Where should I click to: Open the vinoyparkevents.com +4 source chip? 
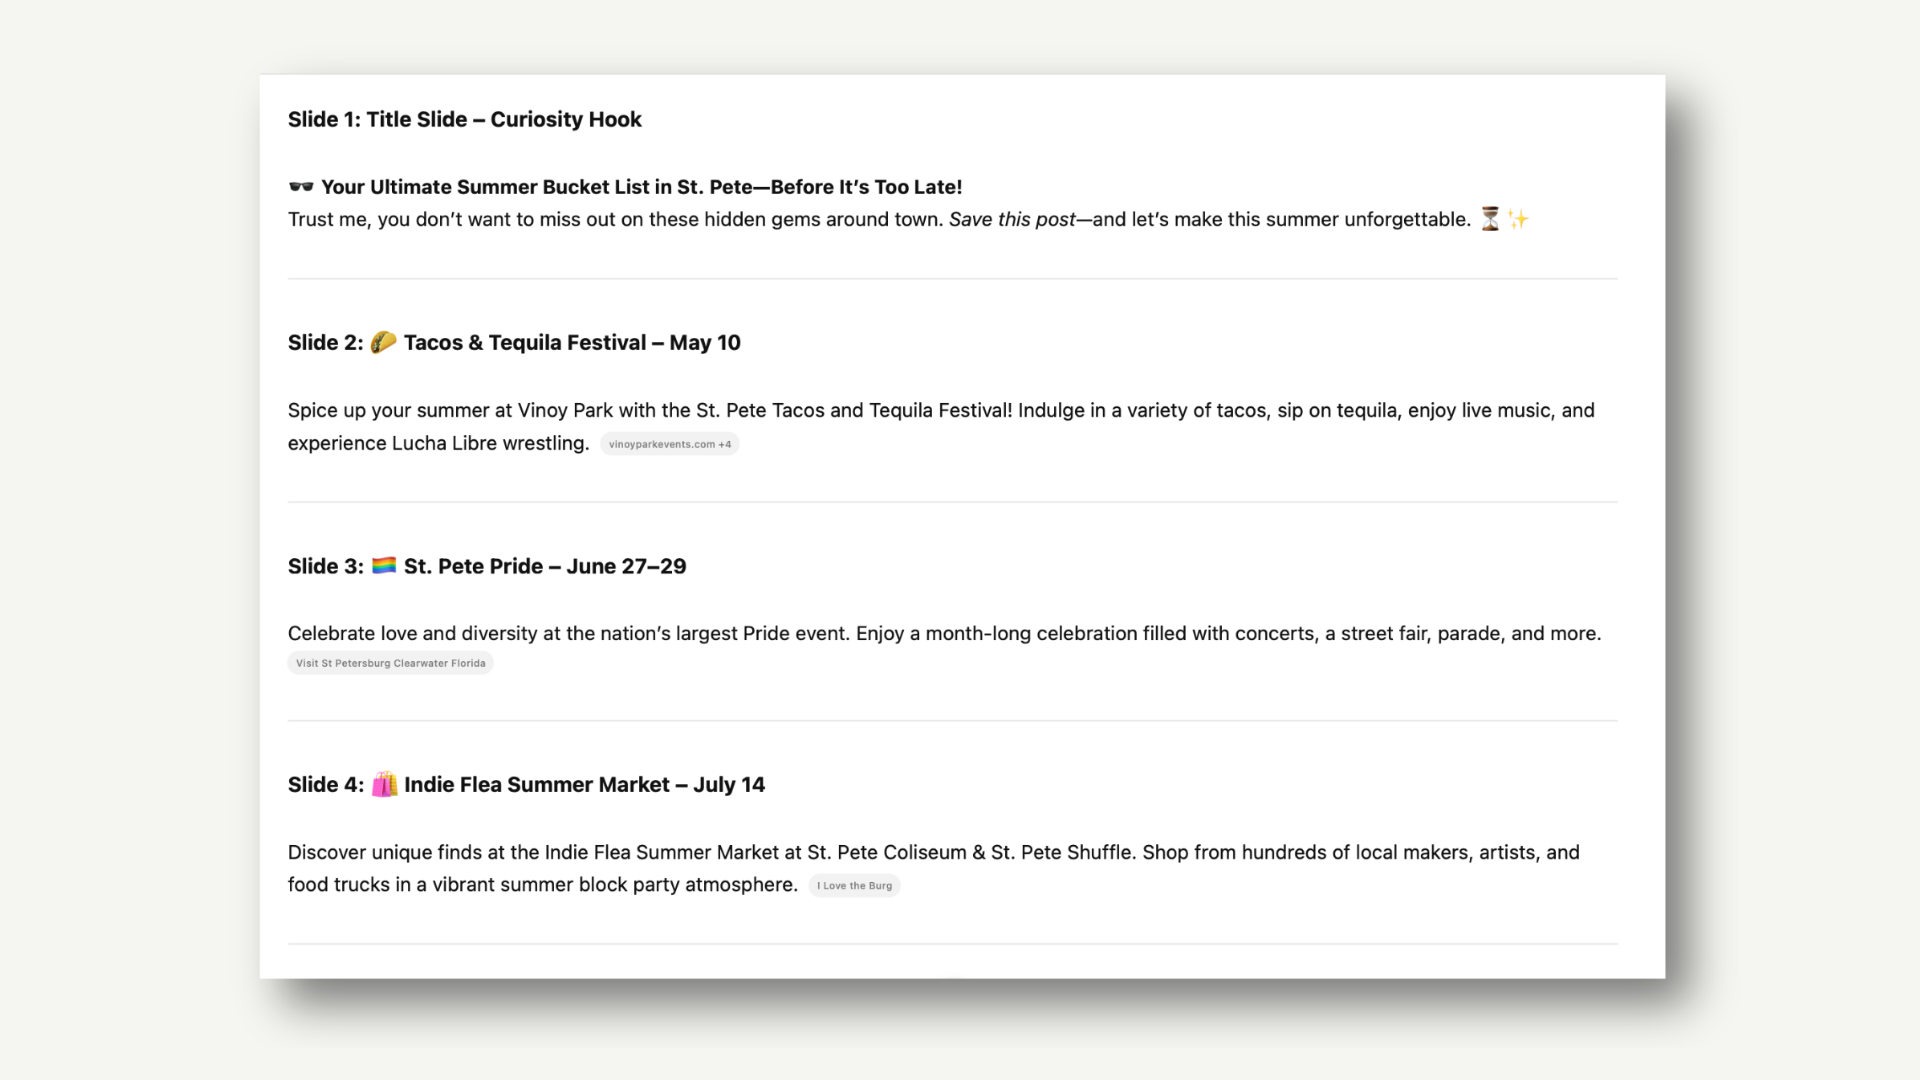pos(669,444)
